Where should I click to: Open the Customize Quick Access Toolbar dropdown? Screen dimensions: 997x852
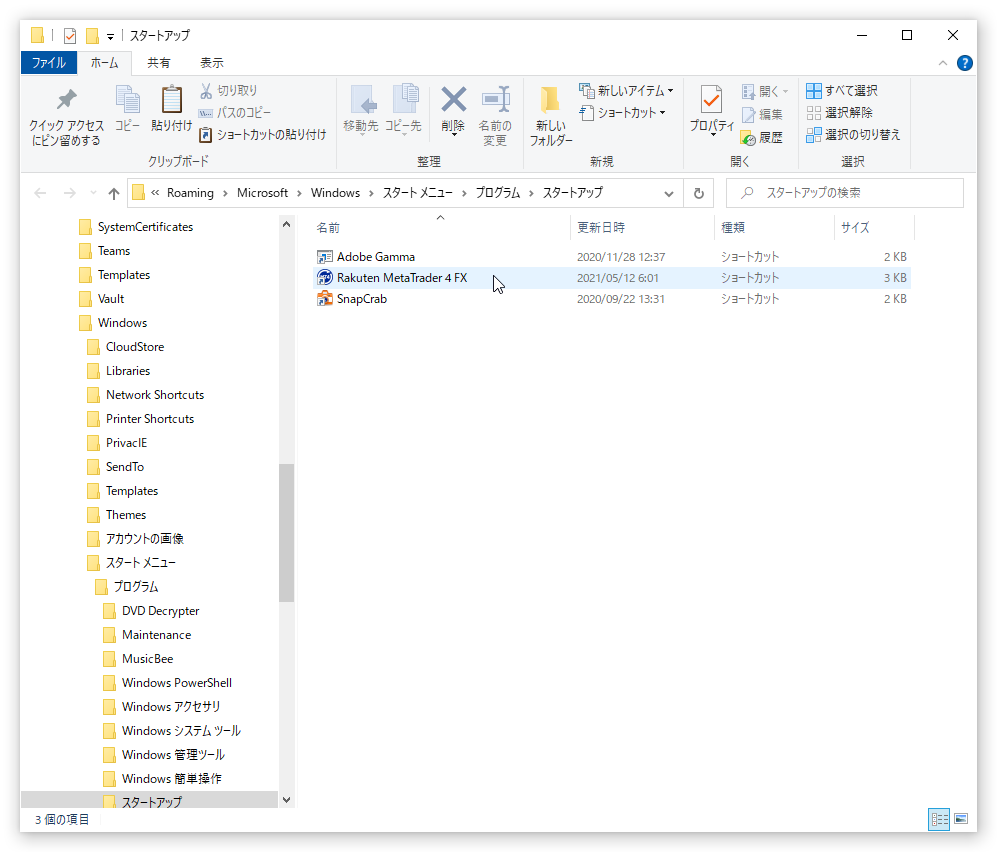click(x=110, y=36)
